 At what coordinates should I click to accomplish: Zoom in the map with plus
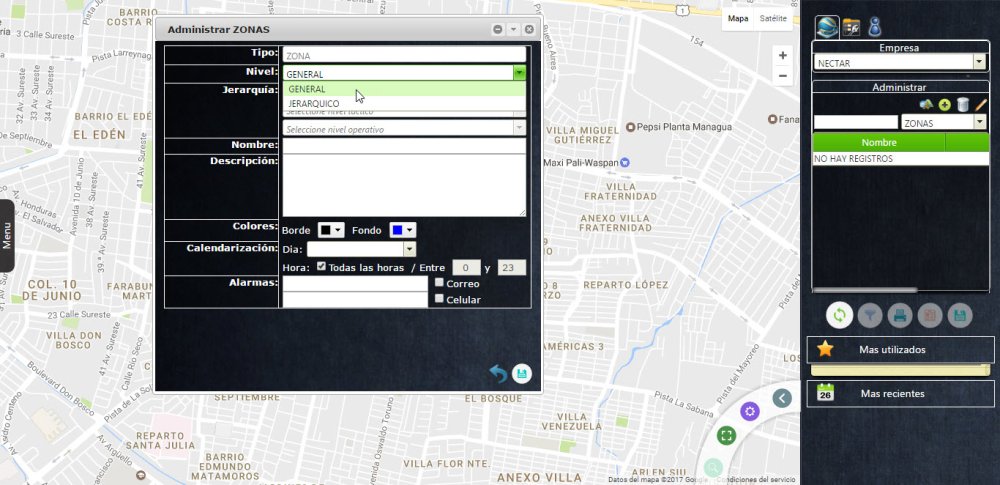(x=783, y=56)
